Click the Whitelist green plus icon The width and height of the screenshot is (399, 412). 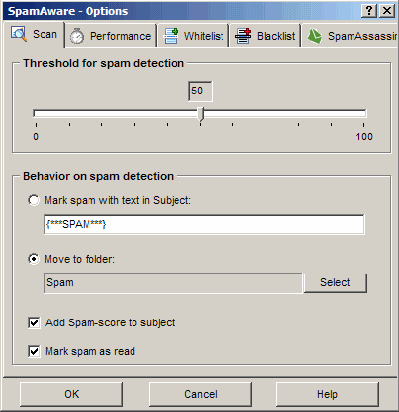click(171, 36)
